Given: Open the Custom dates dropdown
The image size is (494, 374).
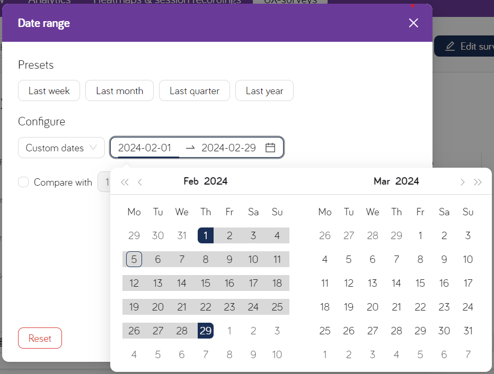Looking at the screenshot, I should [x=61, y=148].
